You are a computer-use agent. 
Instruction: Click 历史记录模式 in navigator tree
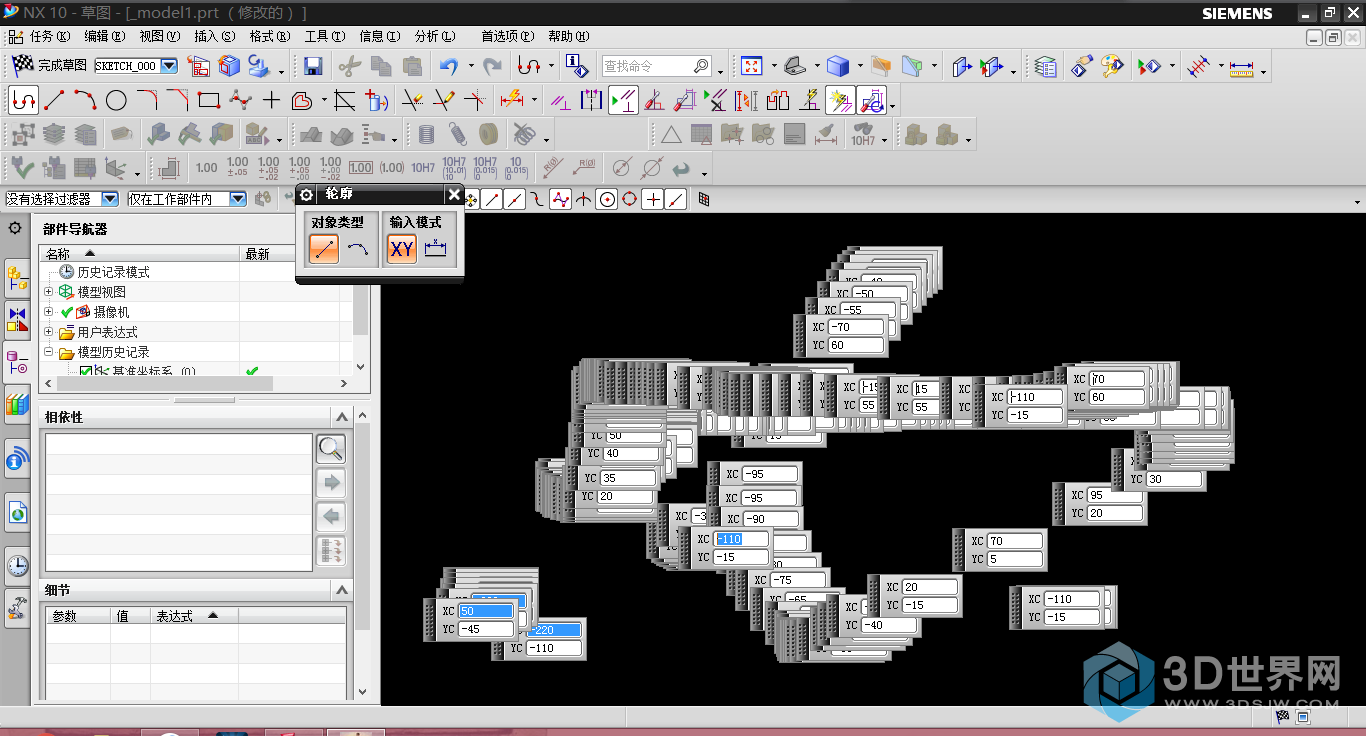[113, 272]
